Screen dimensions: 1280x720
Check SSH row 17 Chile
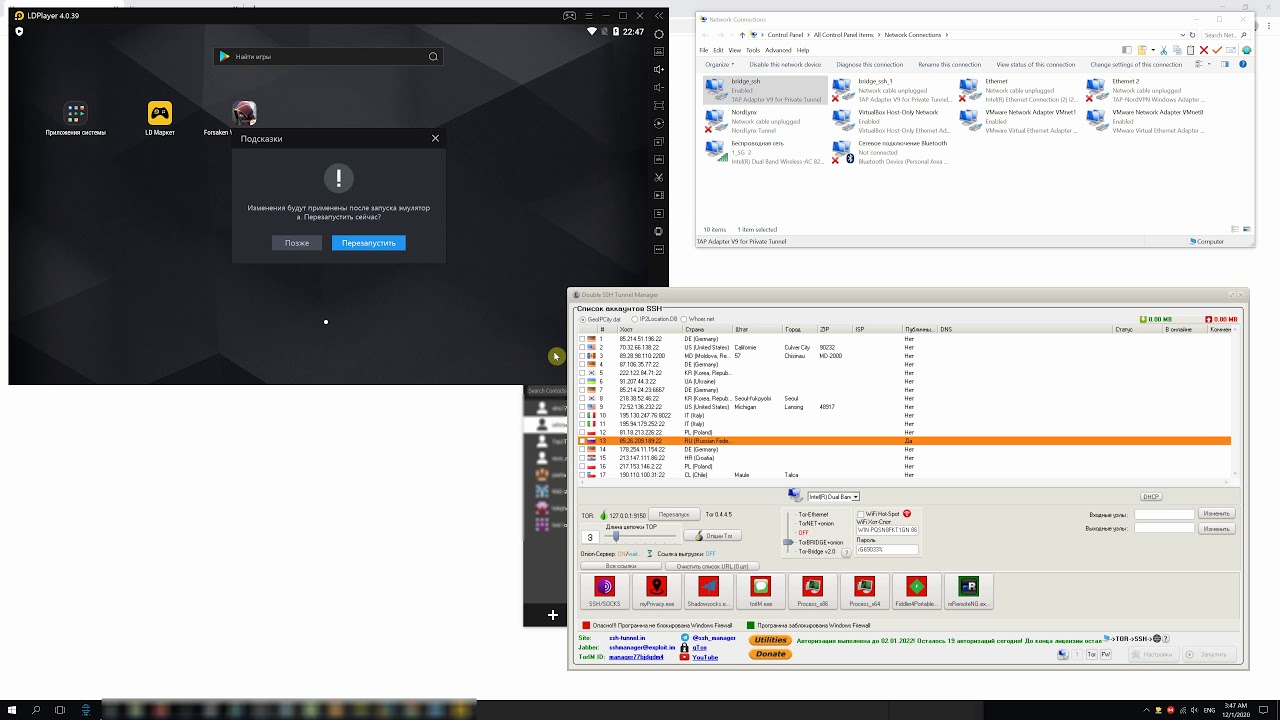coord(583,475)
